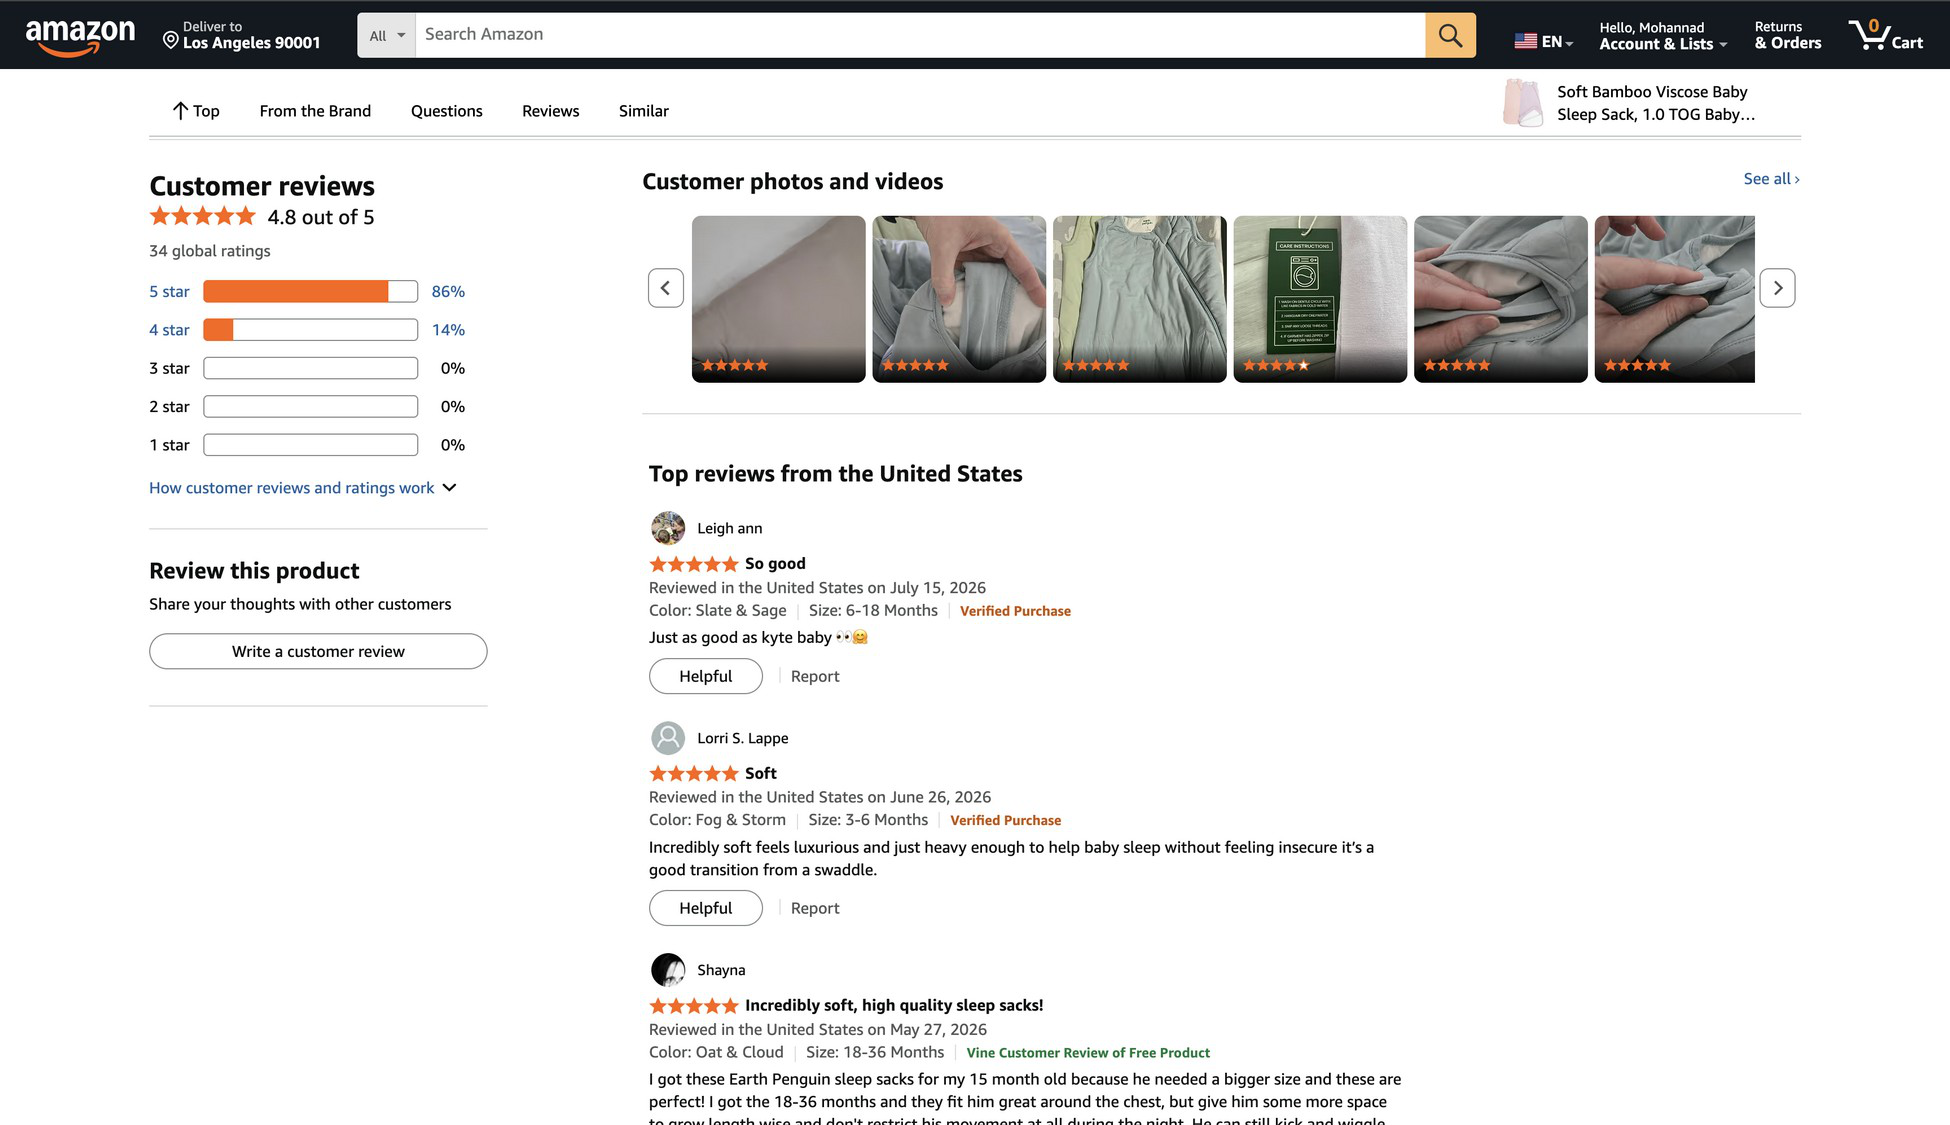This screenshot has height=1125, width=1950.
Task: Jump to From the Brand section
Action: click(x=315, y=111)
